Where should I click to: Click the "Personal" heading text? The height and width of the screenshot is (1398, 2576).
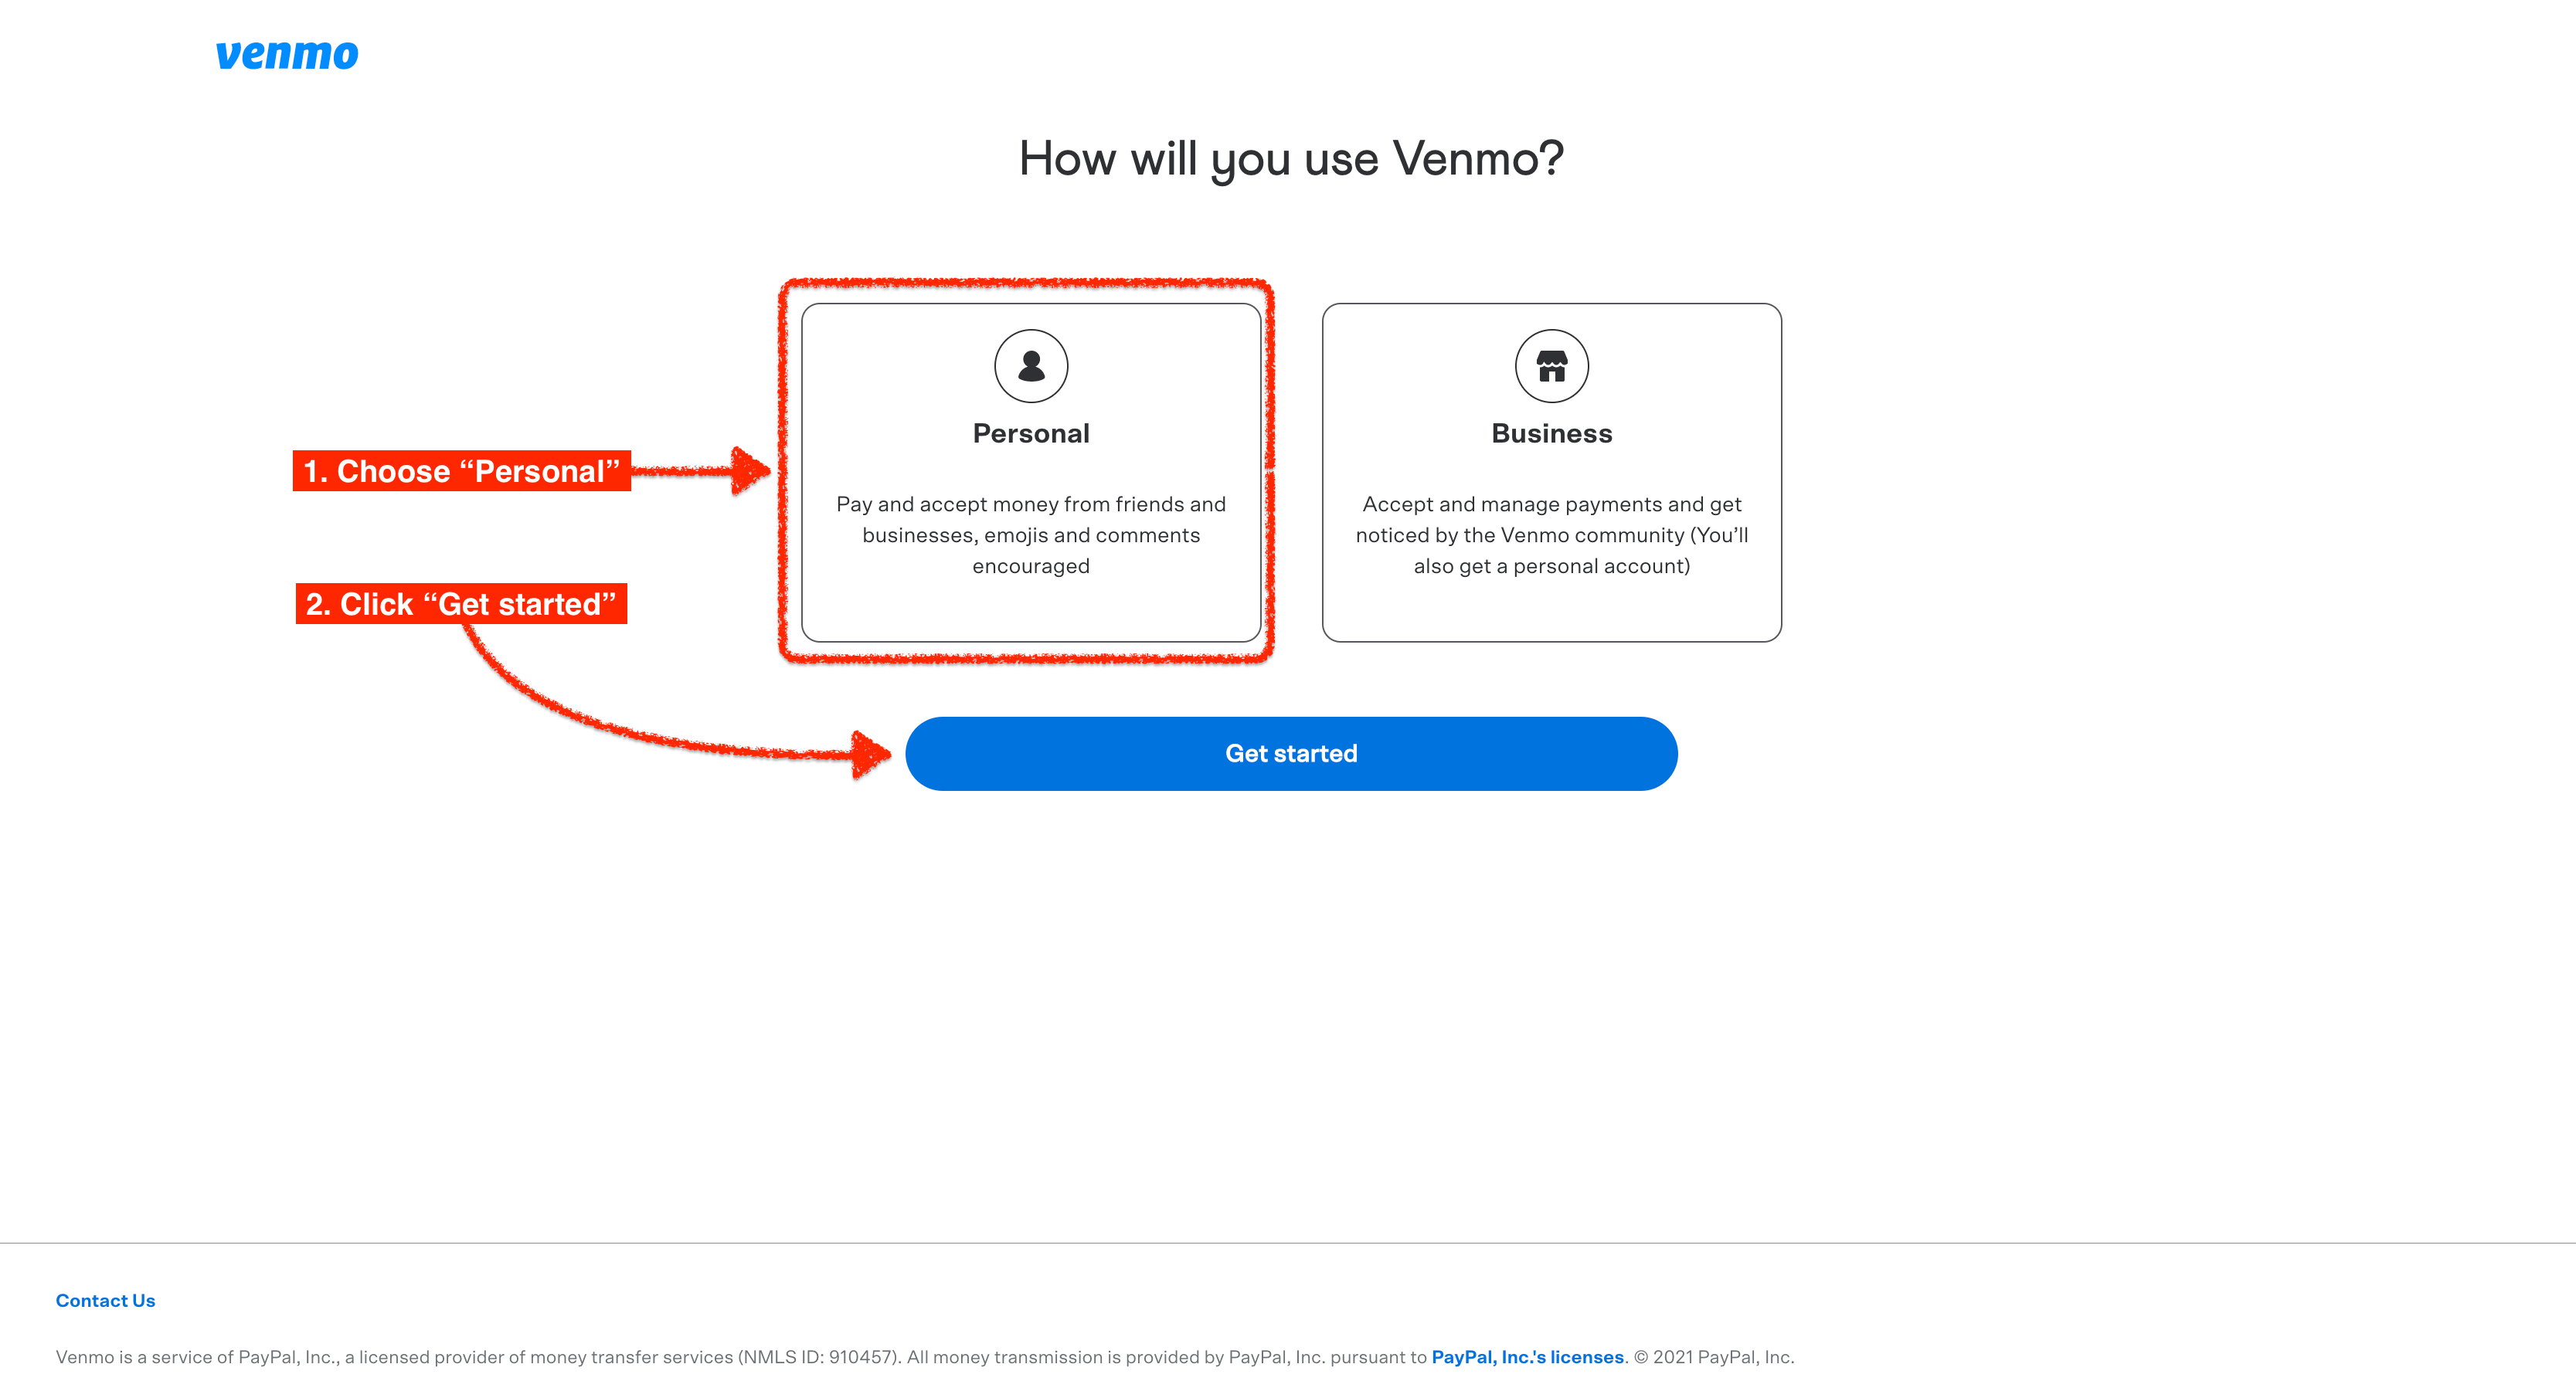(x=1031, y=433)
